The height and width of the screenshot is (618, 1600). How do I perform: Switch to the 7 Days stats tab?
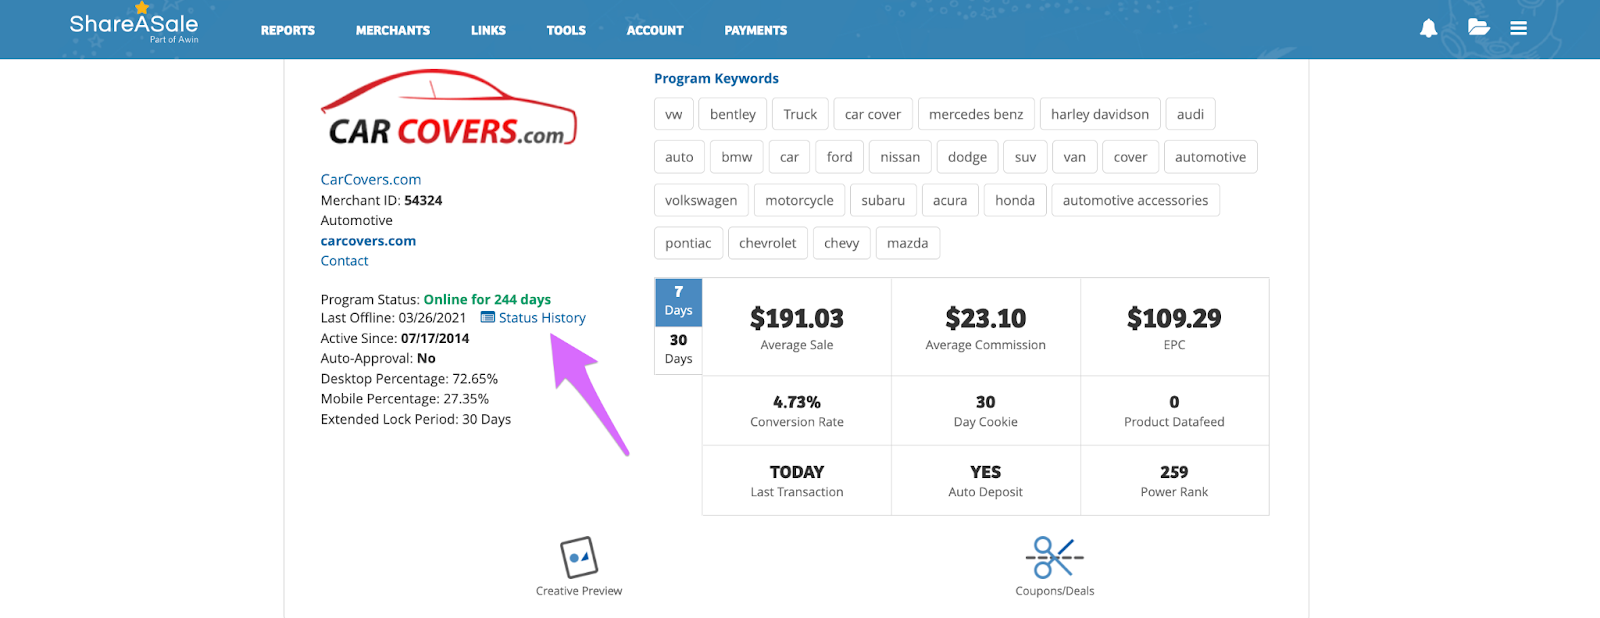pos(678,302)
